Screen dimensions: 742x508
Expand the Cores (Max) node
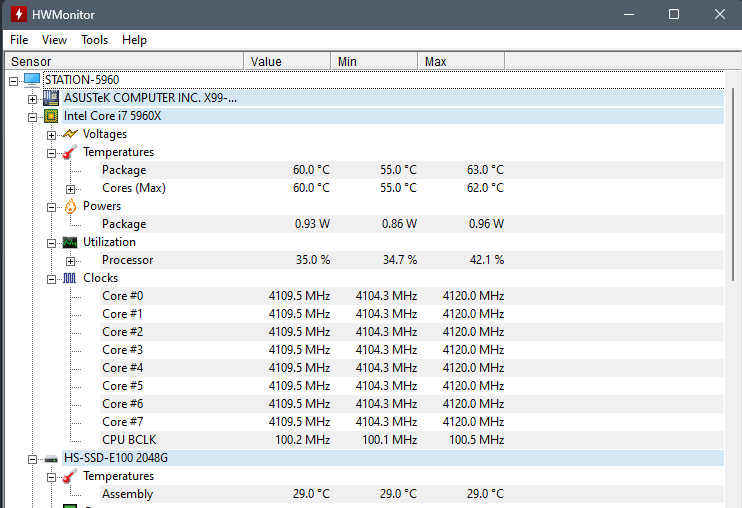pos(70,189)
